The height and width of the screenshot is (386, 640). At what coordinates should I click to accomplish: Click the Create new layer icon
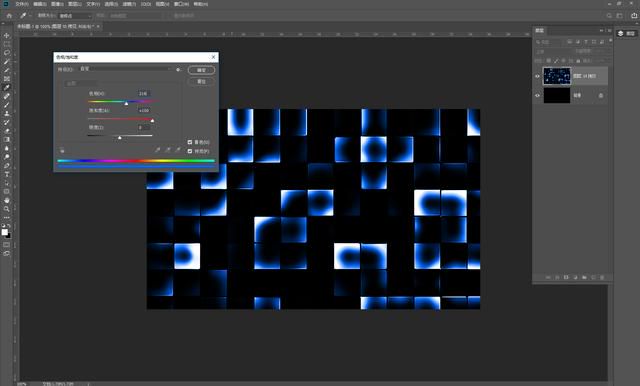coord(593,277)
